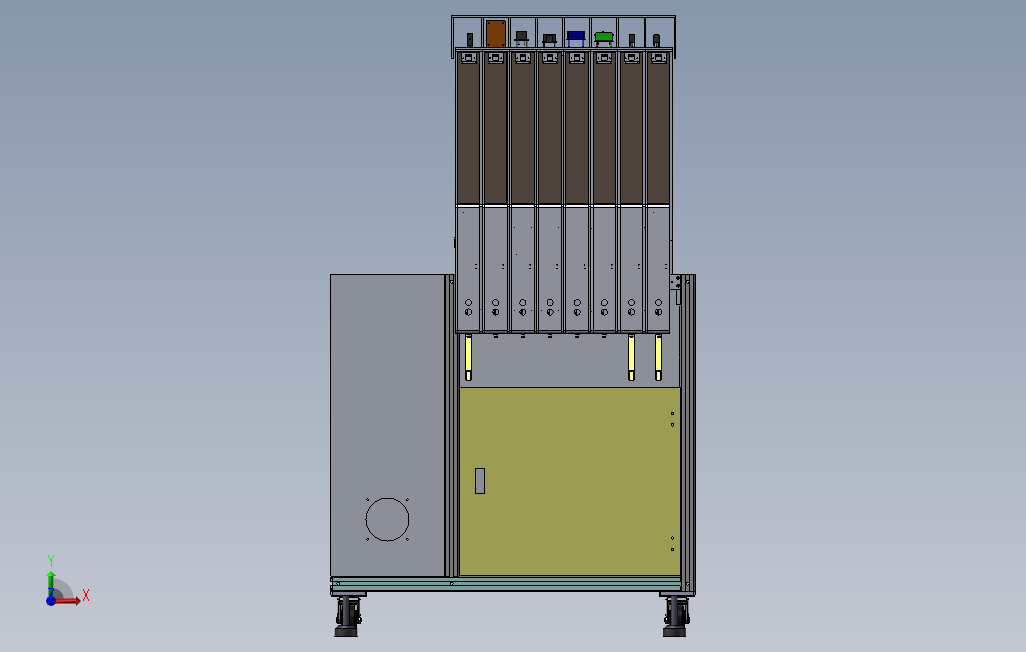The height and width of the screenshot is (652, 1026).
Task: Select the left caster wheel
Action: (x=347, y=617)
